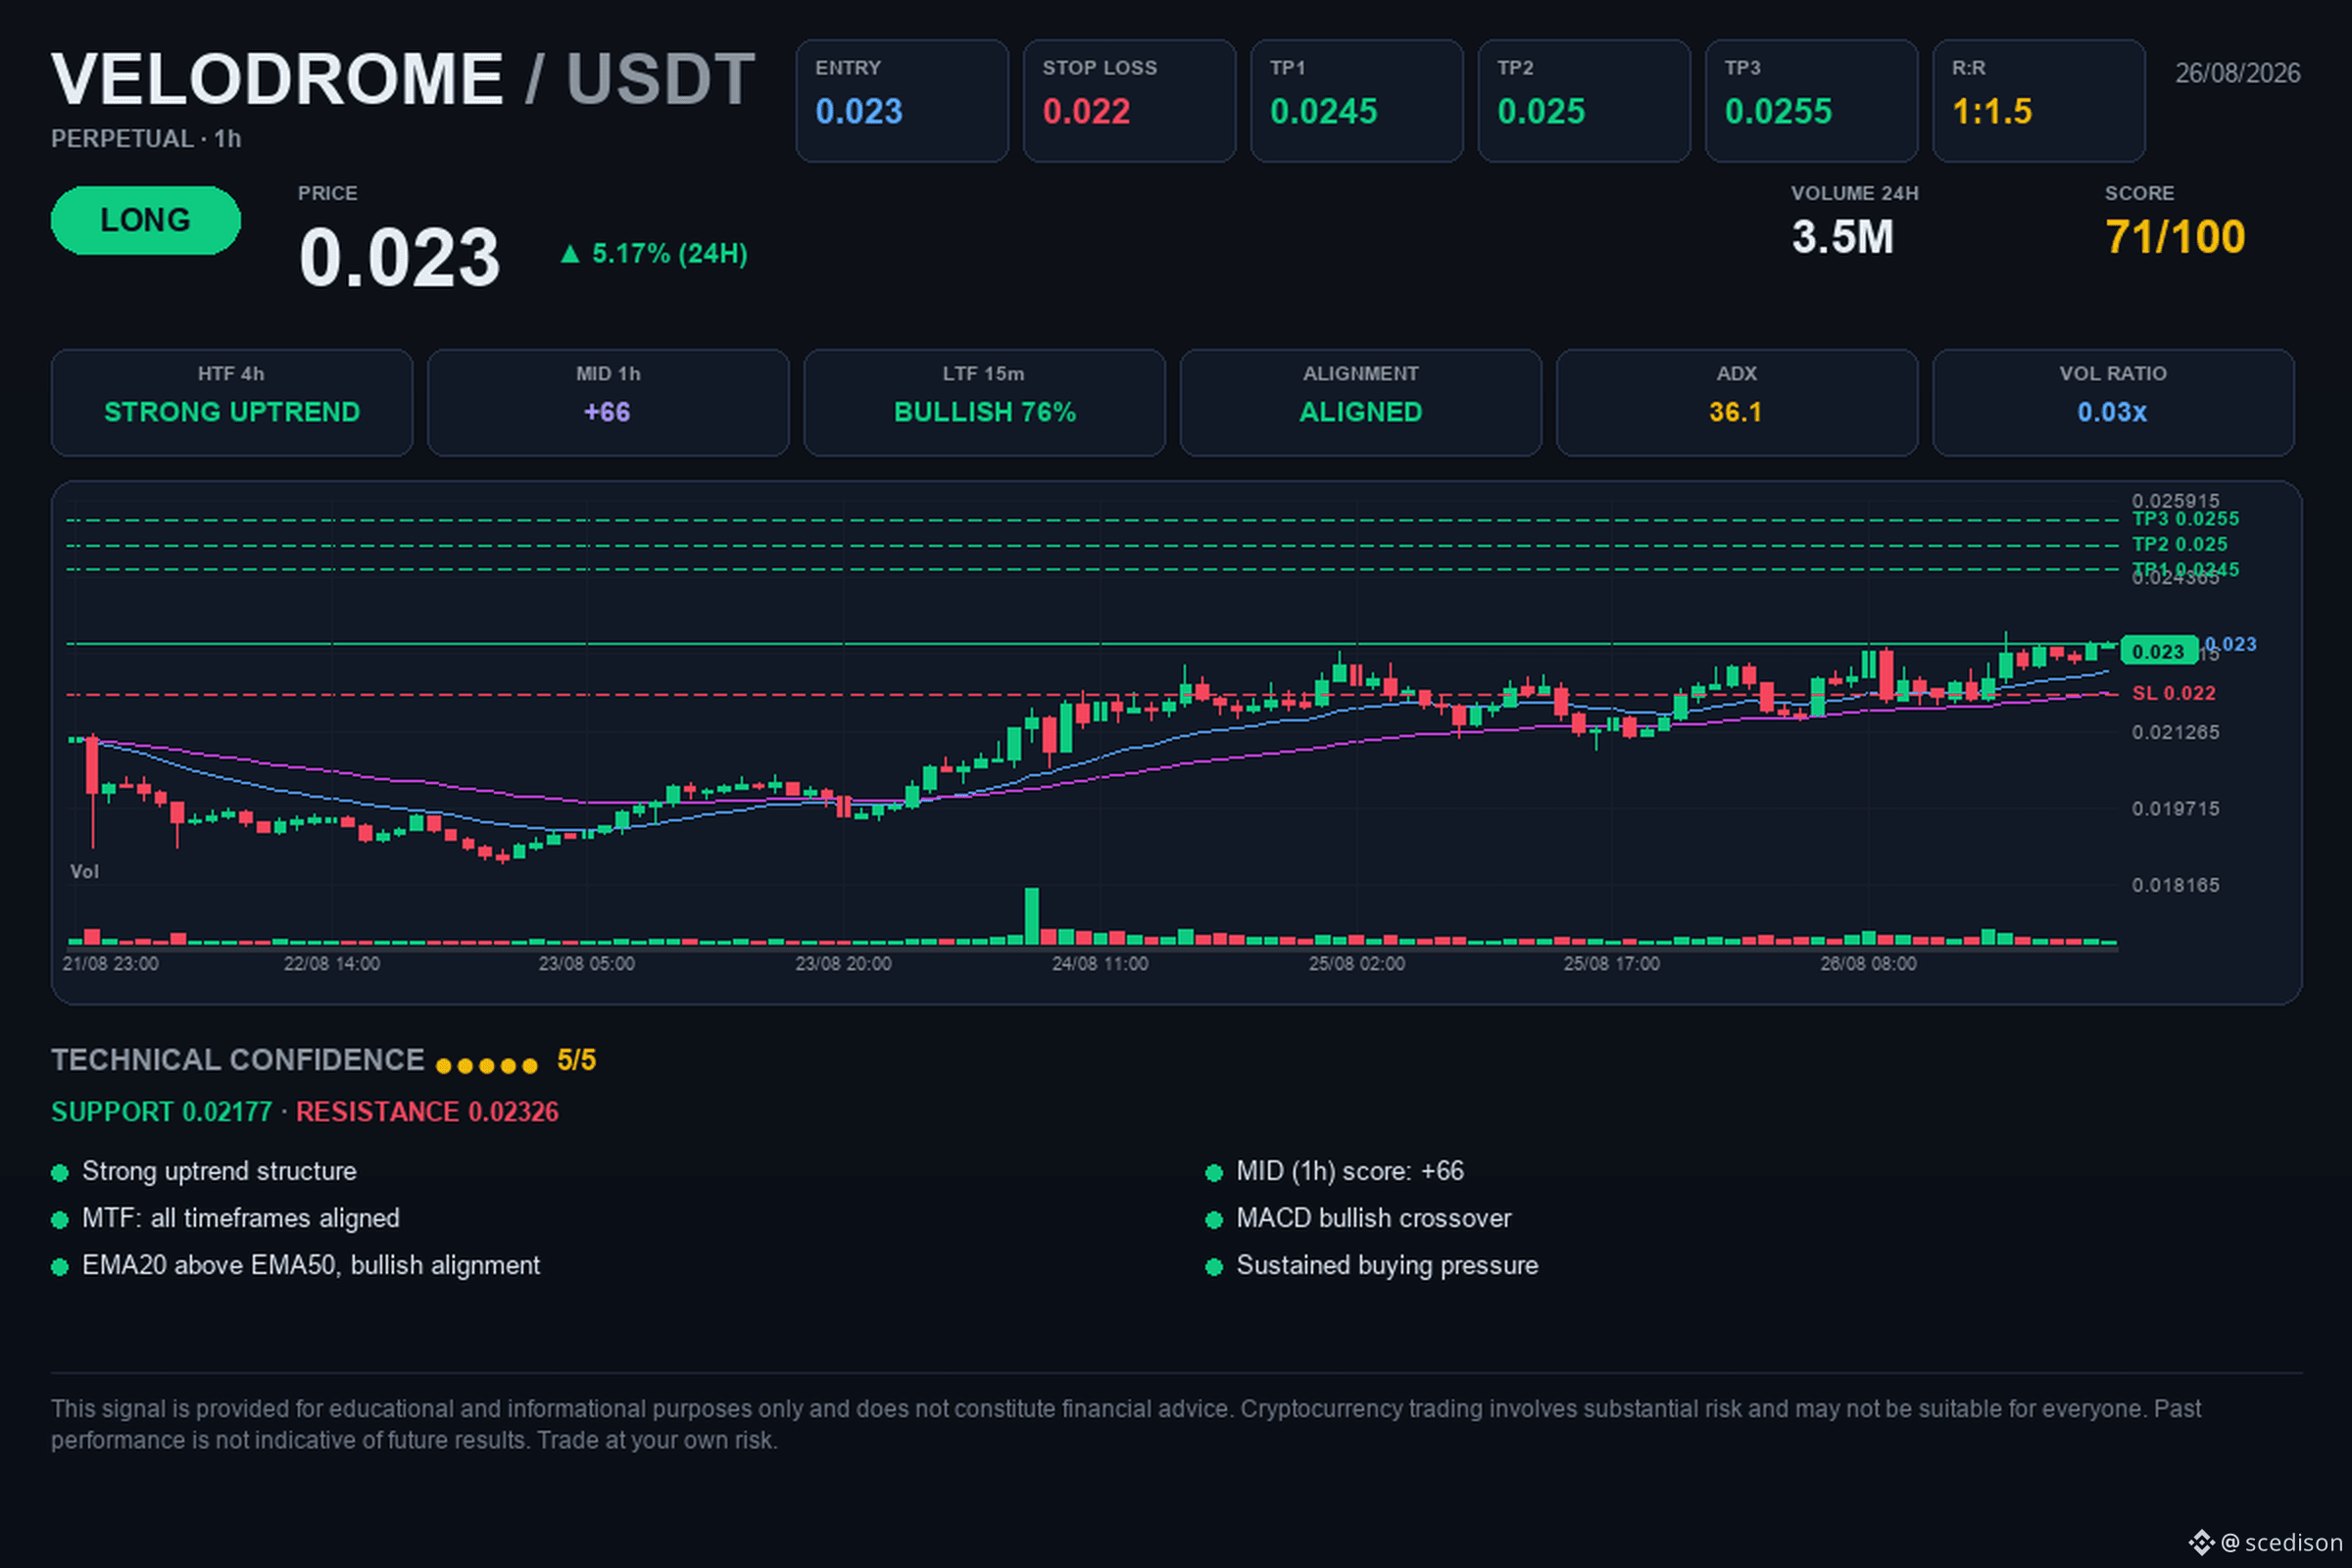The height and width of the screenshot is (1568, 2352).
Task: Select the 25/08 17:00 time axis label
Action: tap(1612, 963)
